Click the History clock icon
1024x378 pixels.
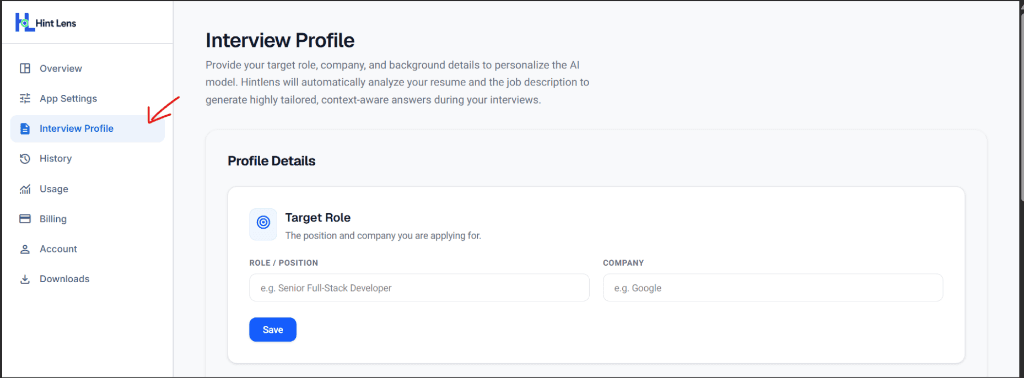click(25, 159)
